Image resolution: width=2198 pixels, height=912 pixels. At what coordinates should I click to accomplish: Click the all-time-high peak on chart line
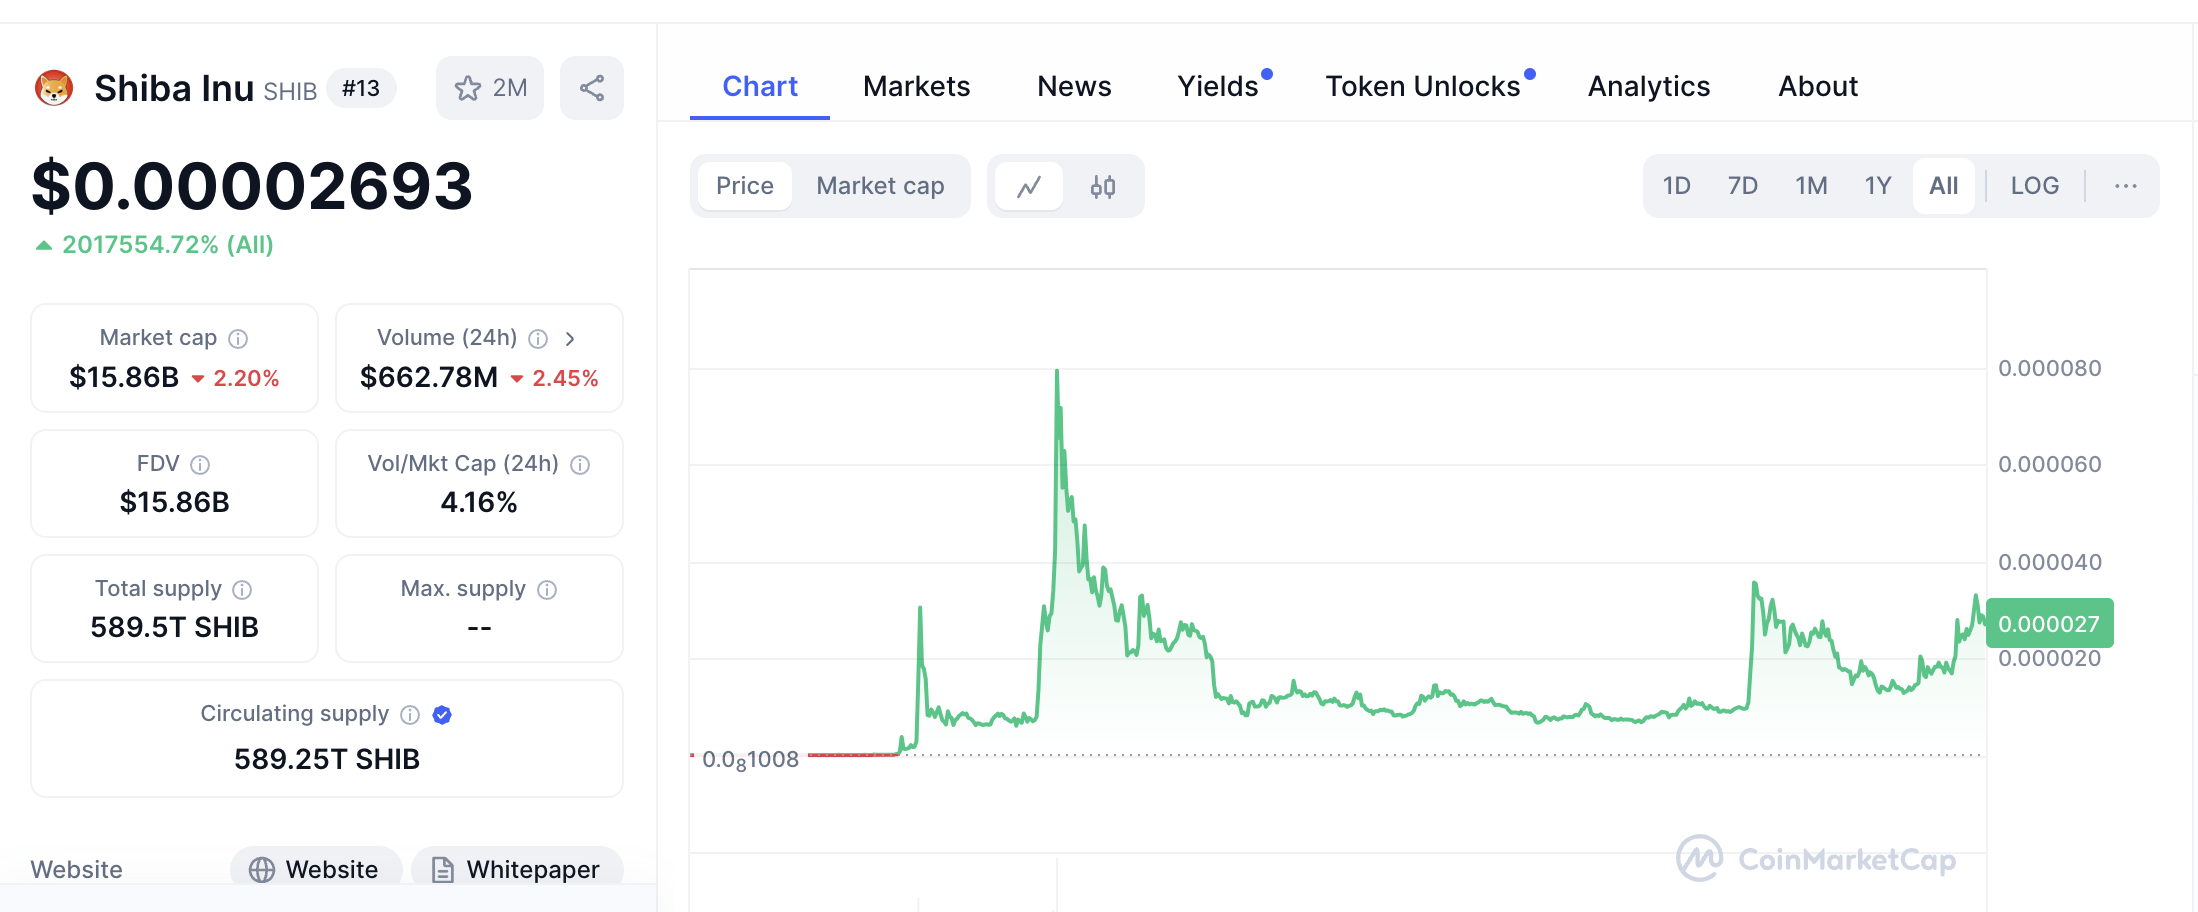1057,371
